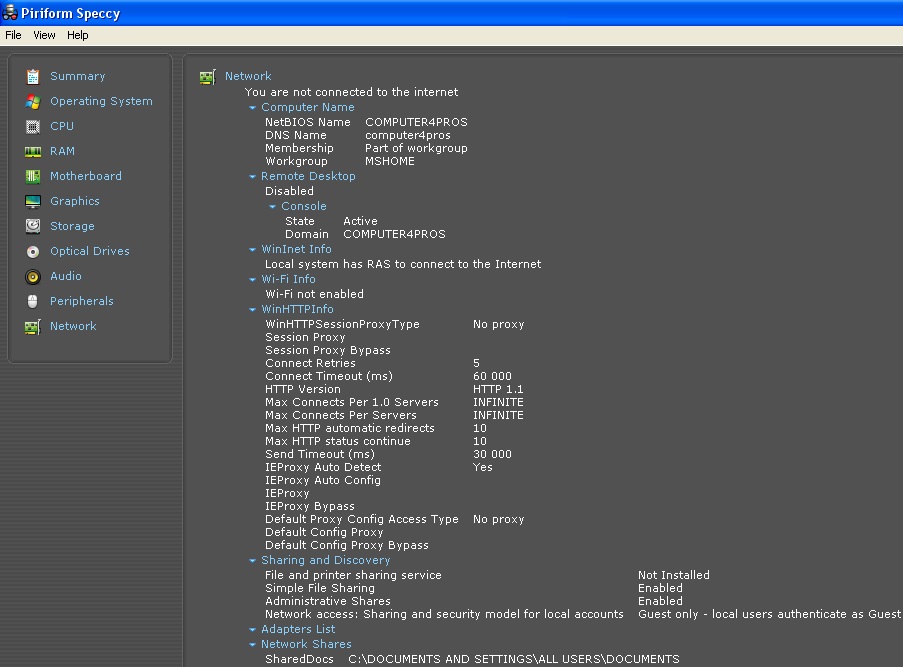Screen dimensions: 903x667
Task: Click the Remote Desktop heading text
Action: (x=308, y=176)
